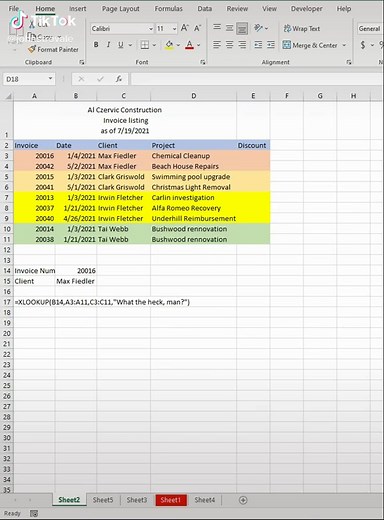Click Enter checkmark in formula bar
The width and height of the screenshot is (384, 520).
100,79
